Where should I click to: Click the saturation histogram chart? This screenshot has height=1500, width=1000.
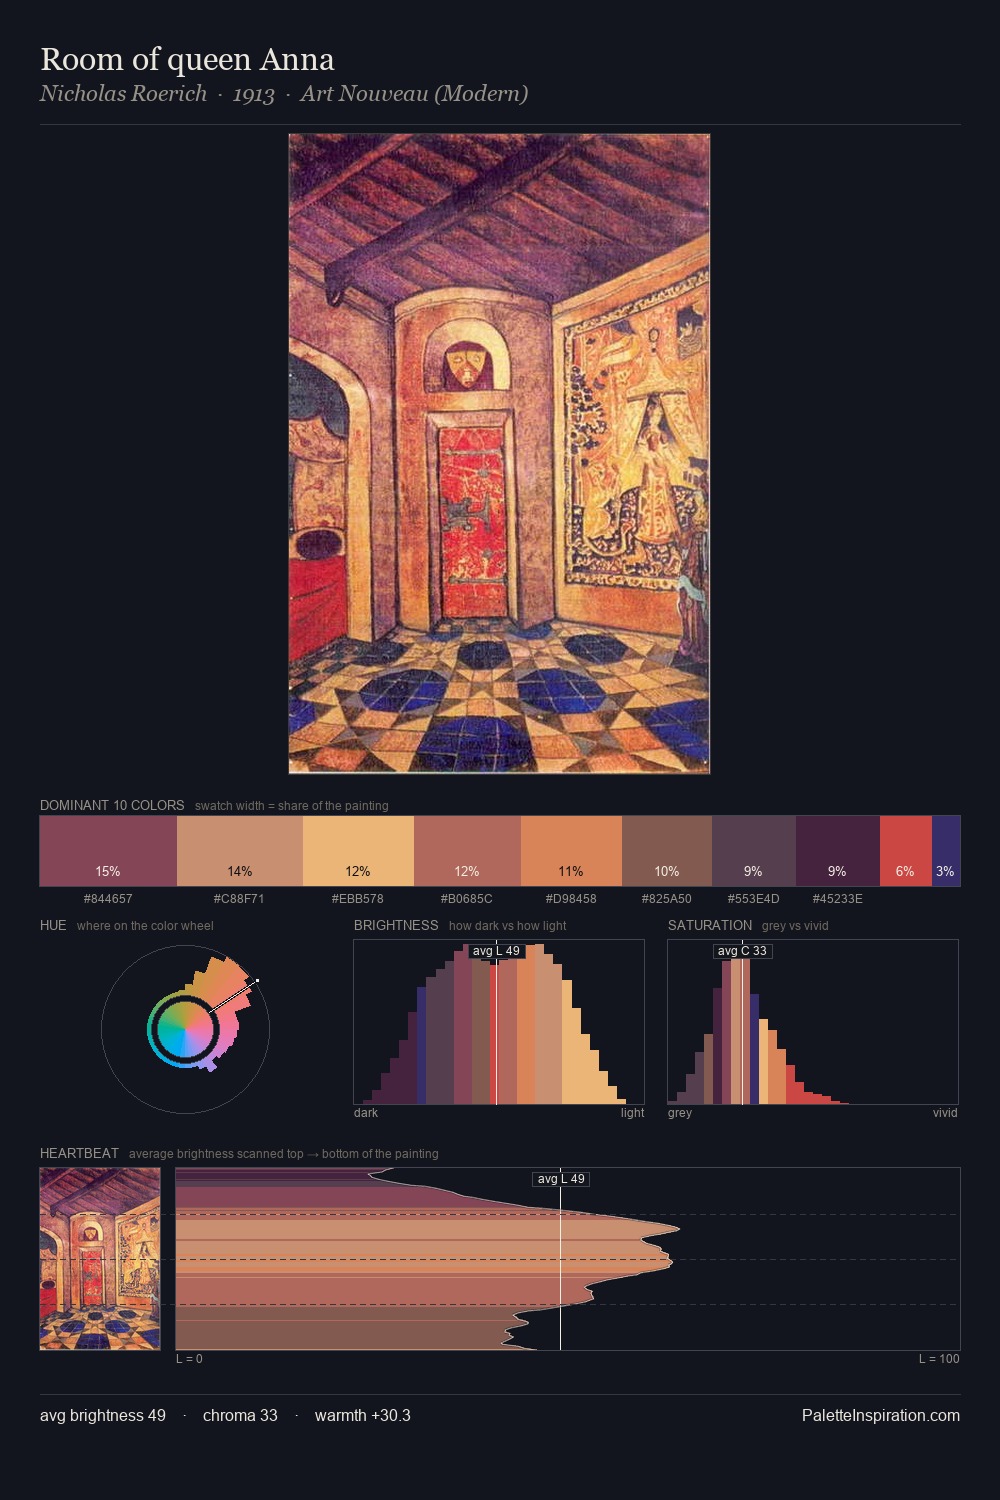click(x=813, y=1022)
